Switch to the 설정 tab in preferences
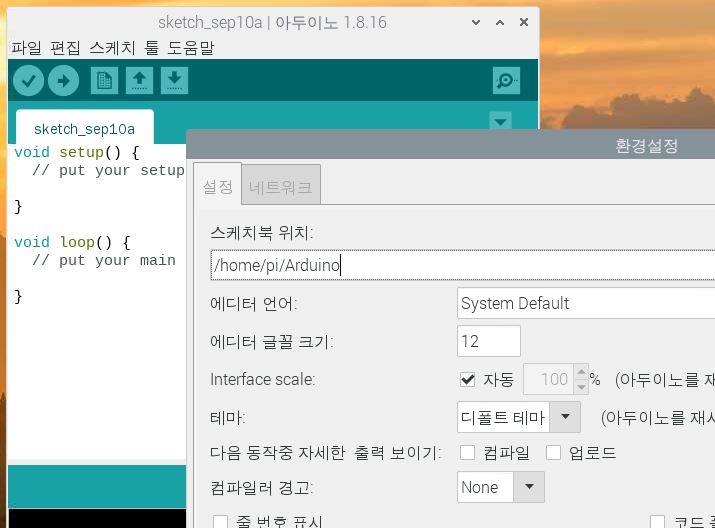715x528 pixels. (218, 186)
